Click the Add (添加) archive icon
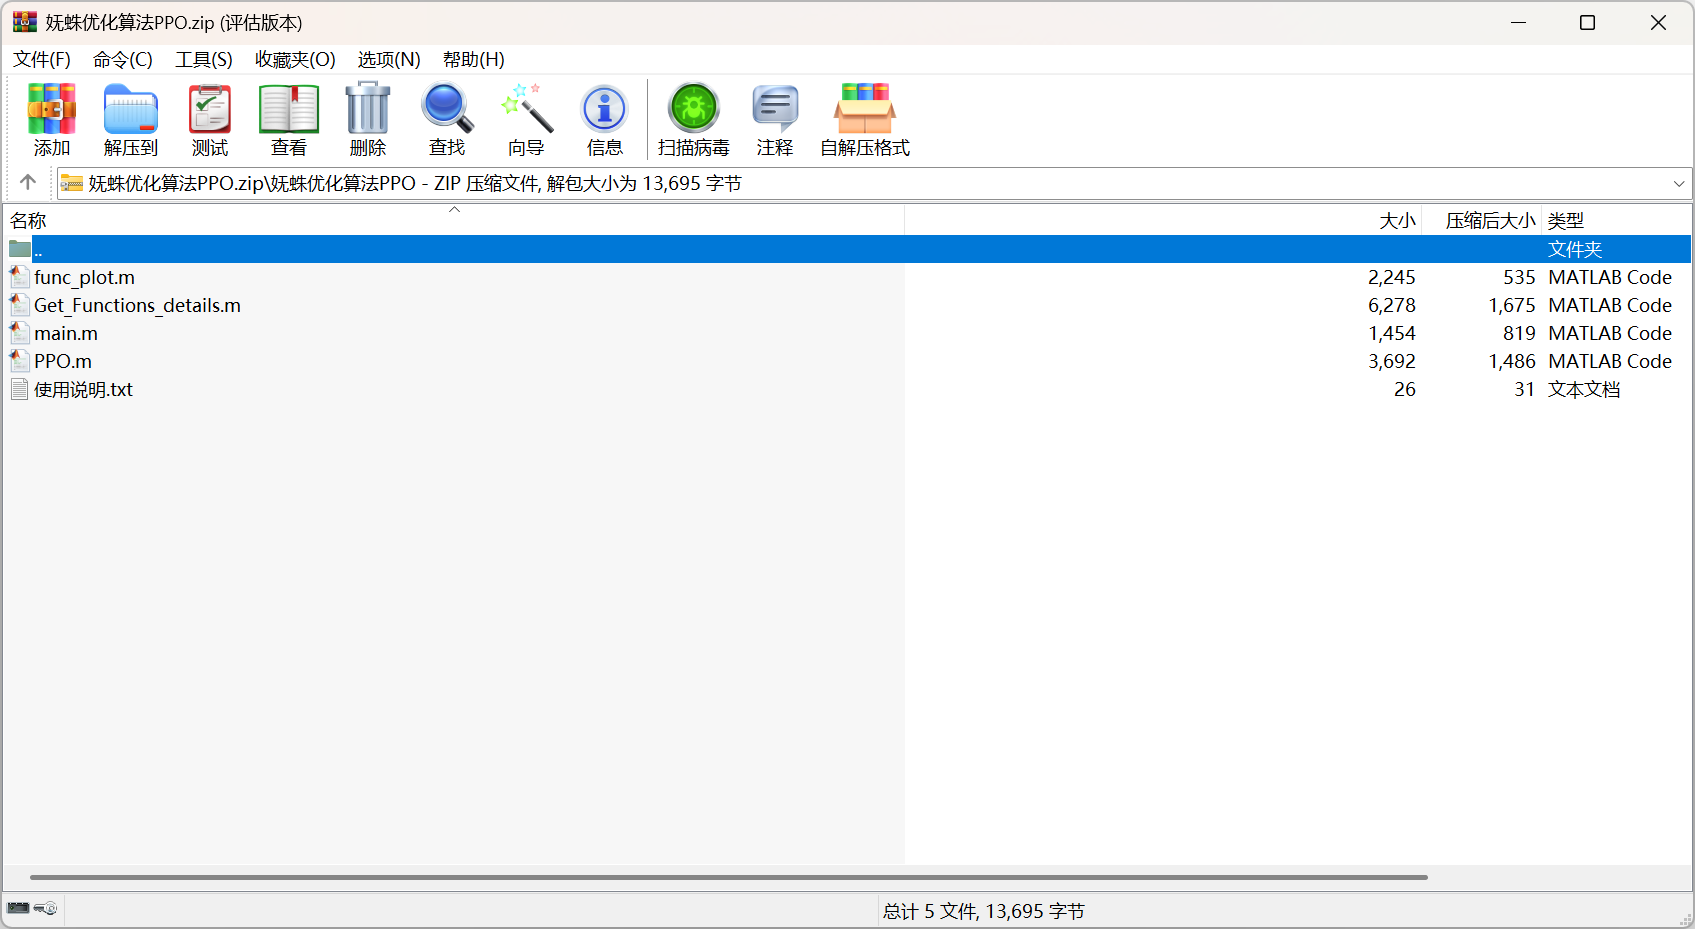Screen dimensions: 1695x929 51,119
